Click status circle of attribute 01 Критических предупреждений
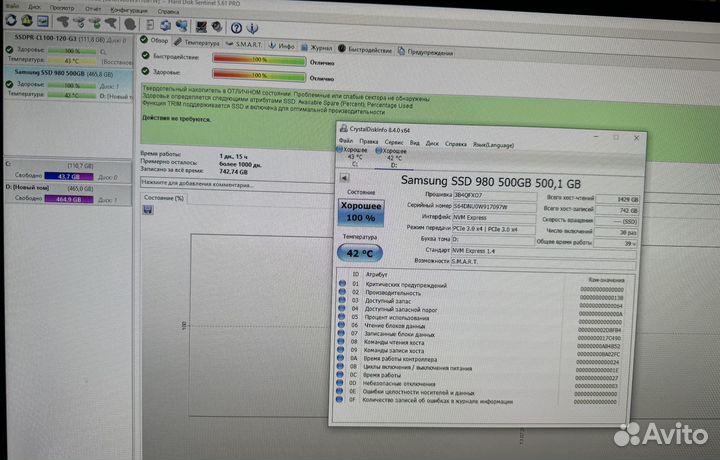This screenshot has height=460, width=720. tap(342, 284)
